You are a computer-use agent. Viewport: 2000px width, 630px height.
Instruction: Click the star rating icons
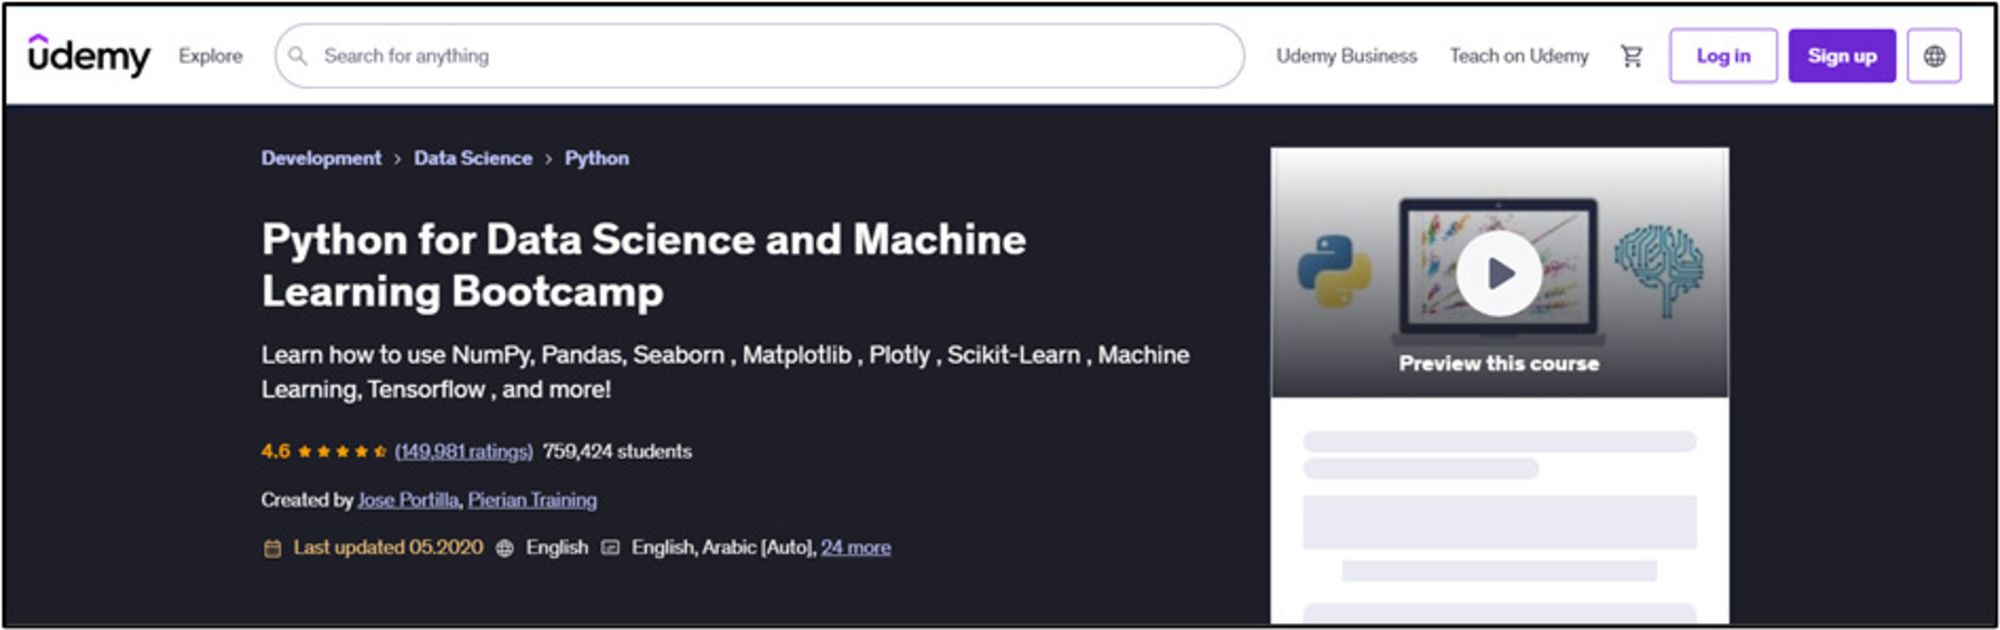pos(342,452)
